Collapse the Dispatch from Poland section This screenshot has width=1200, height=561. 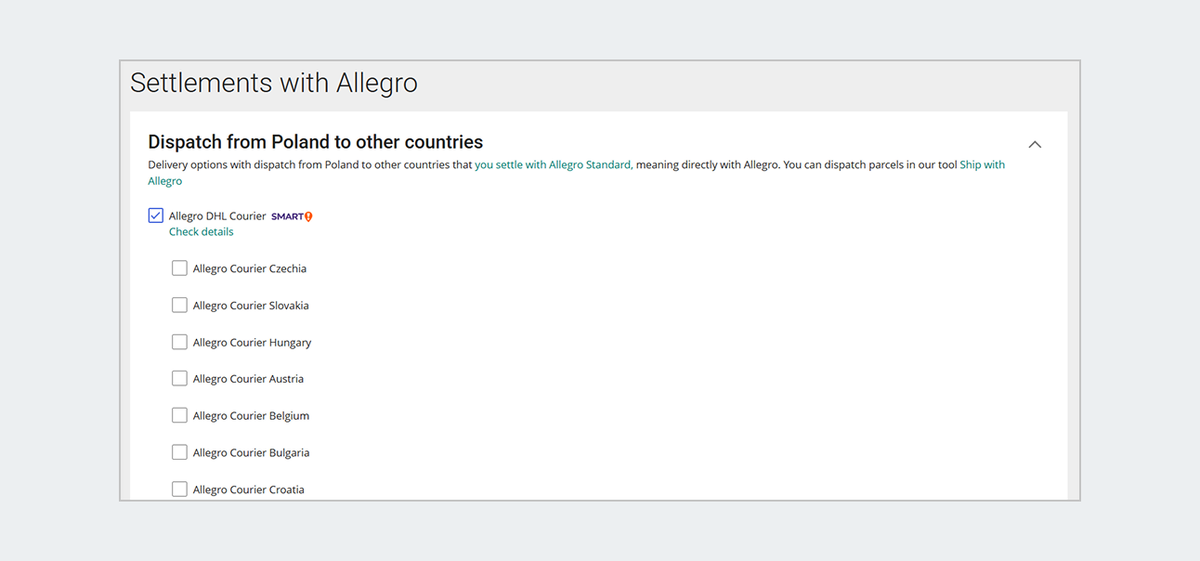[1035, 144]
